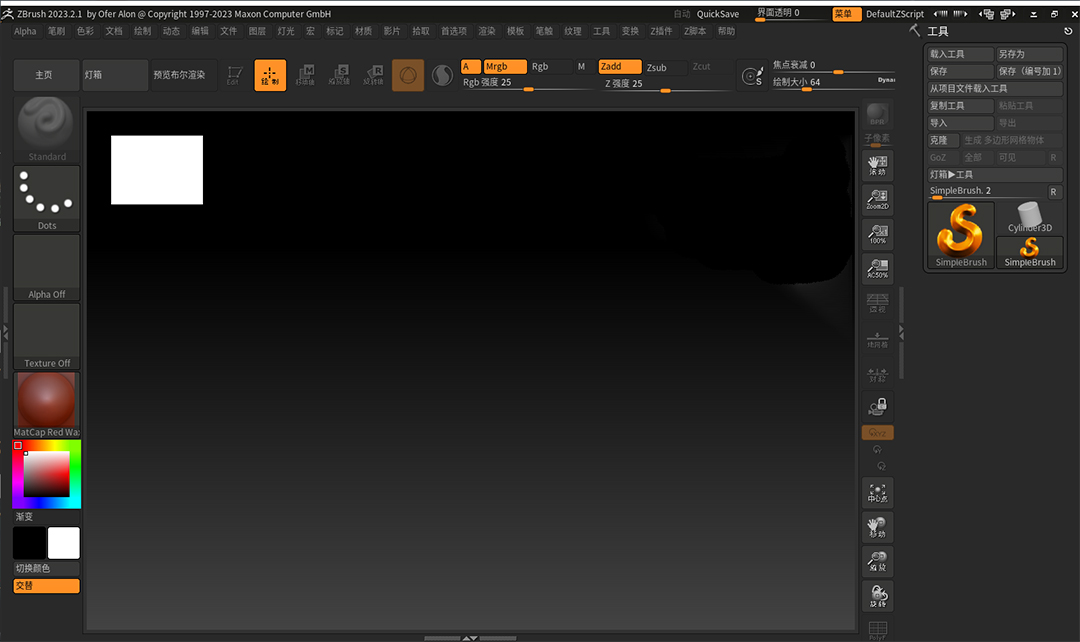This screenshot has height=642, width=1080.
Task: Click the 克隆 clone button
Action: 943,140
